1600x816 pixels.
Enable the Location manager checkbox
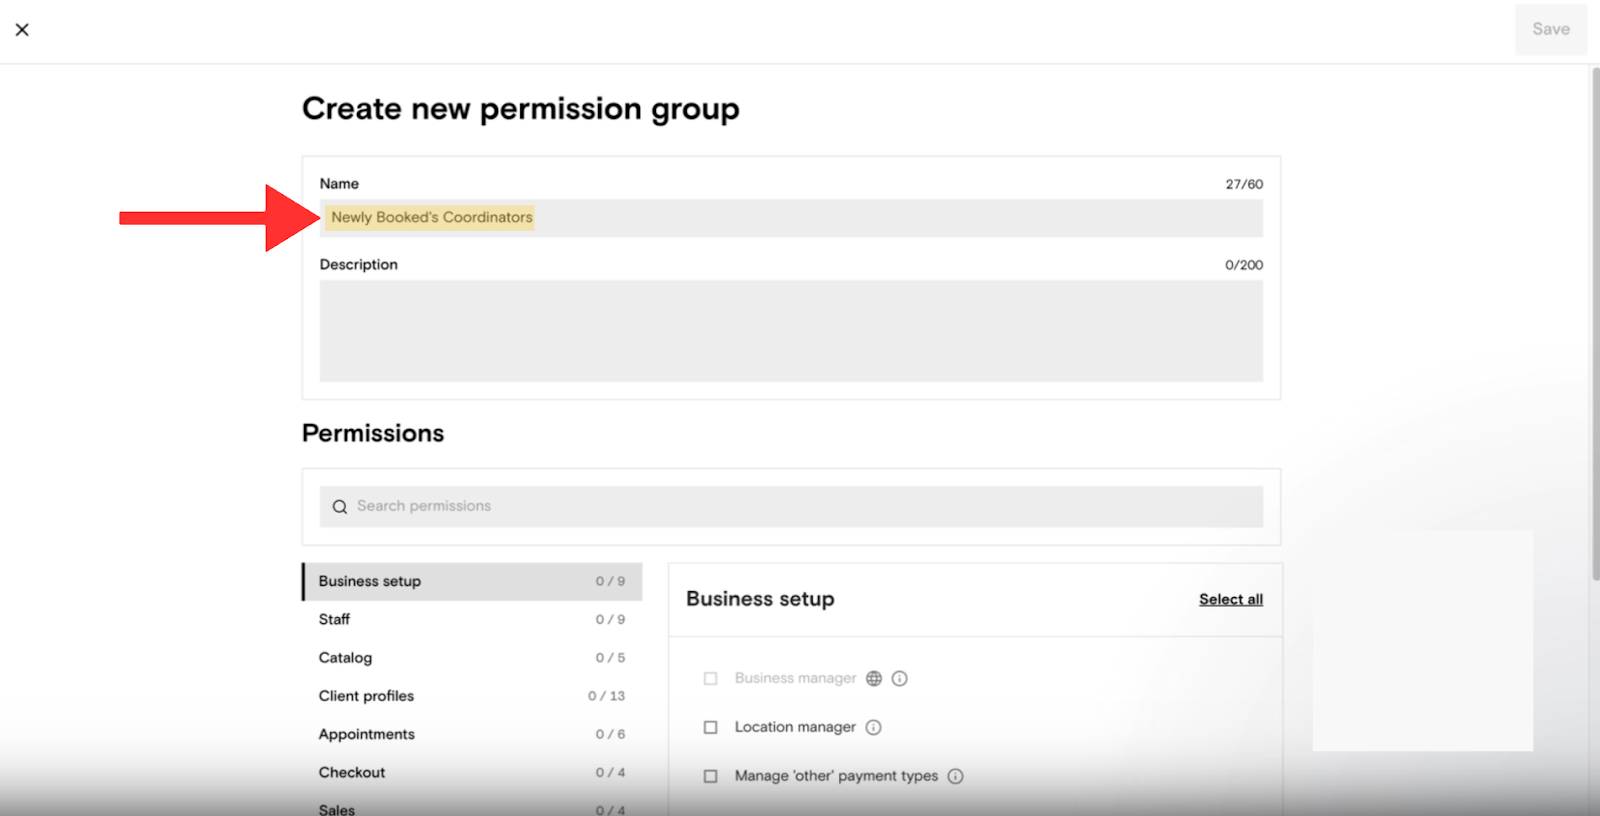click(711, 728)
